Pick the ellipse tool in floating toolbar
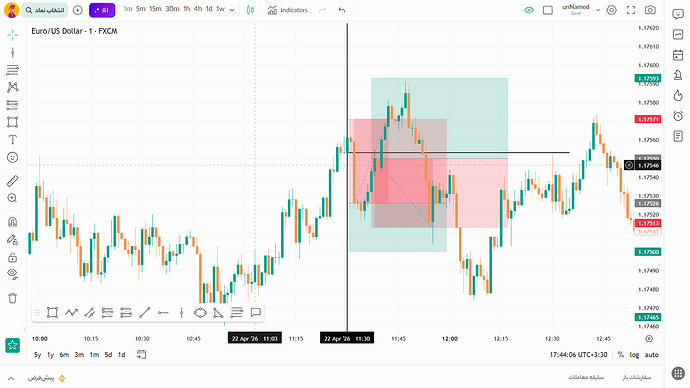690x388 pixels. [x=200, y=313]
